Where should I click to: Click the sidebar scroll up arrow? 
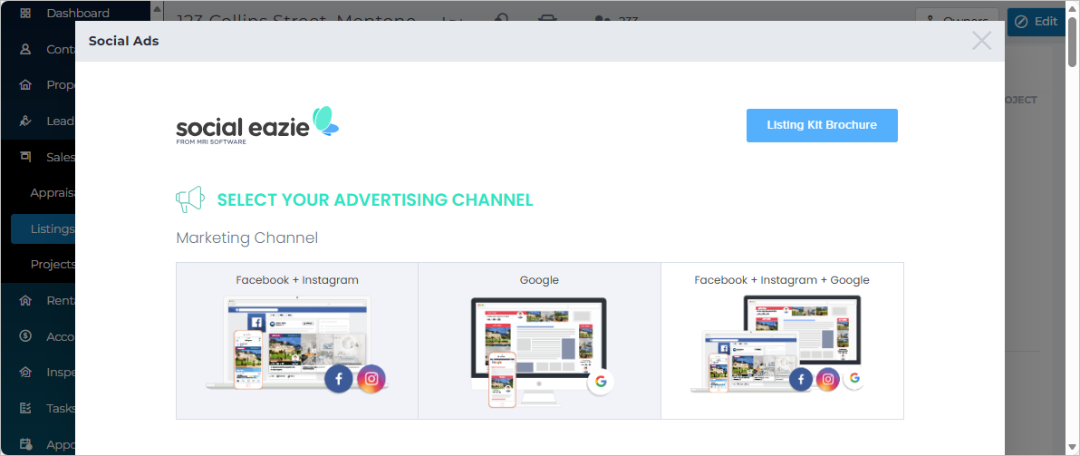coord(157,8)
